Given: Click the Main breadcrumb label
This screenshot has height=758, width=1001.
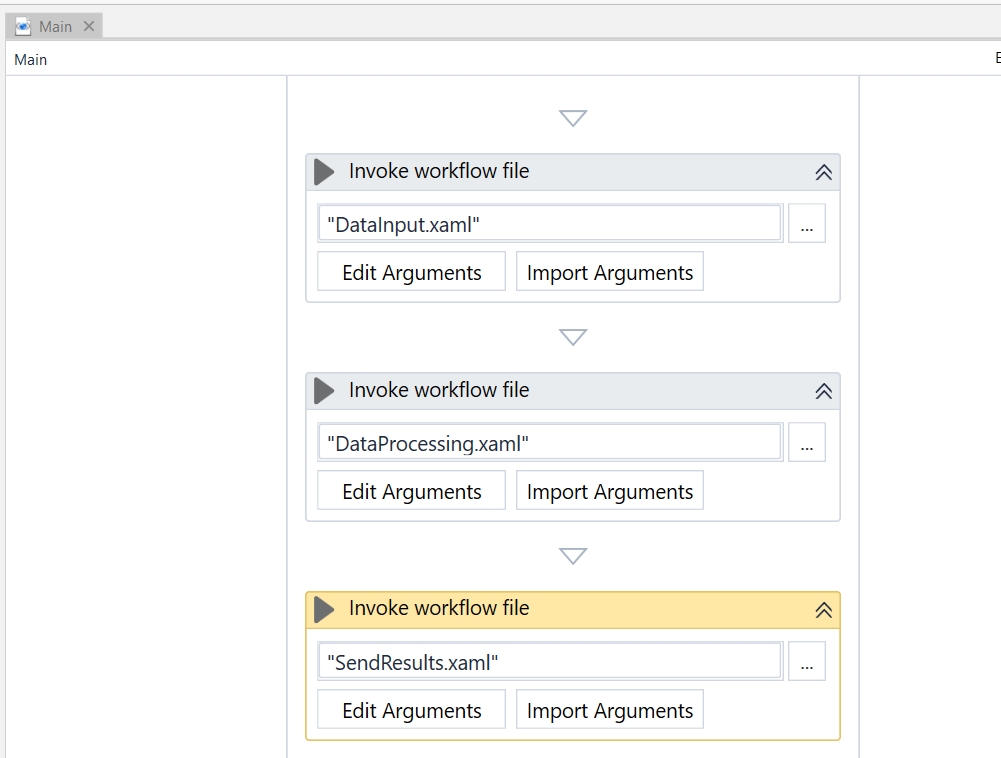Looking at the screenshot, I should pos(31,60).
